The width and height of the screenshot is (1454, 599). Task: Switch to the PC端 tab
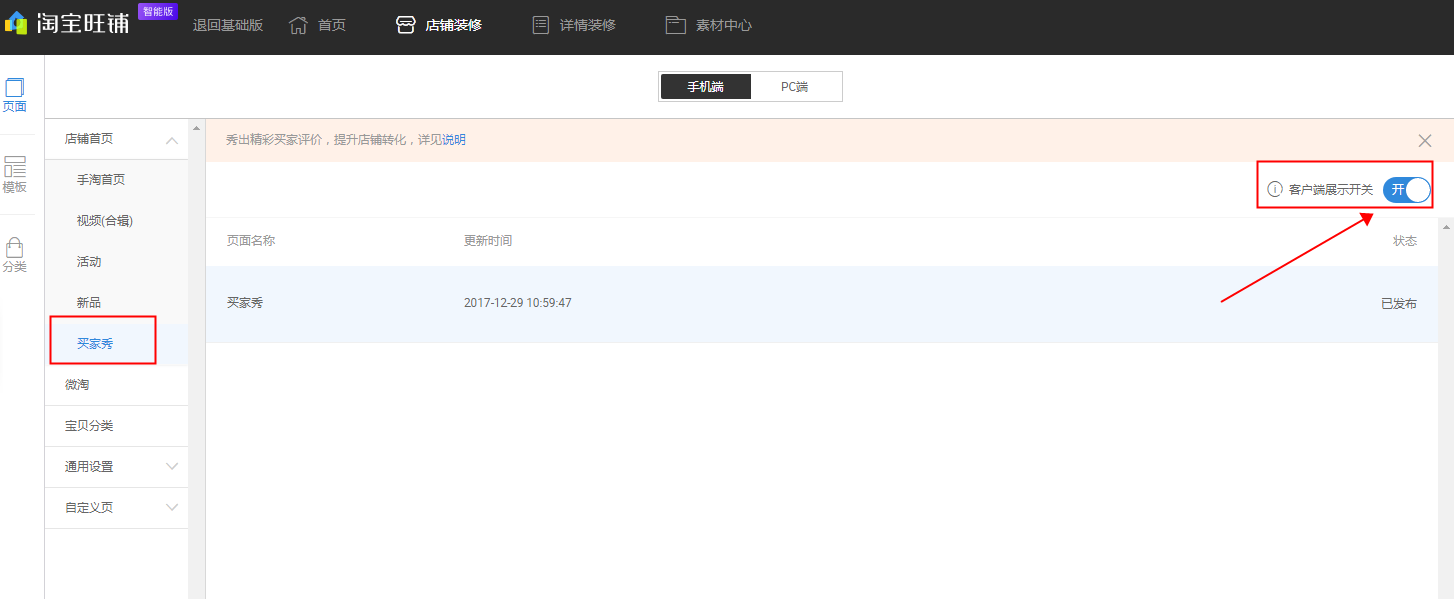click(796, 86)
